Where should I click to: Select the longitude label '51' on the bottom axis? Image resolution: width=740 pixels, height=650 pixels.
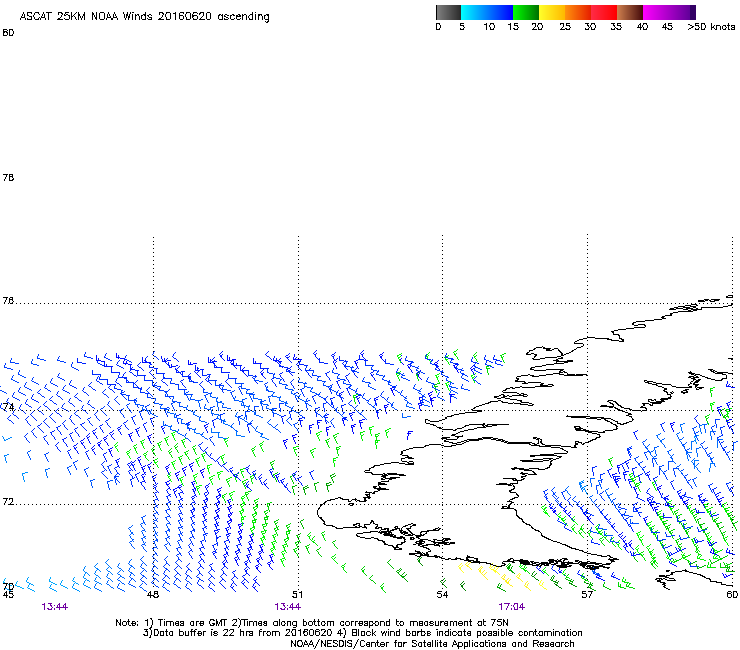click(297, 594)
